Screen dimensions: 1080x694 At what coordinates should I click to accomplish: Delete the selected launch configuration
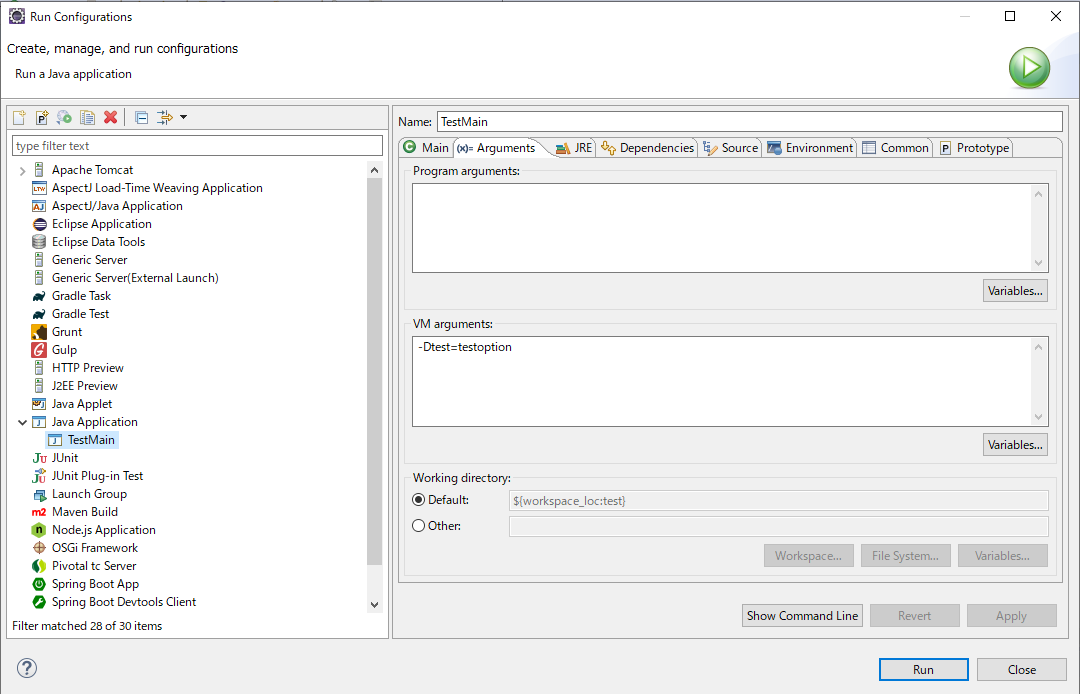point(111,118)
